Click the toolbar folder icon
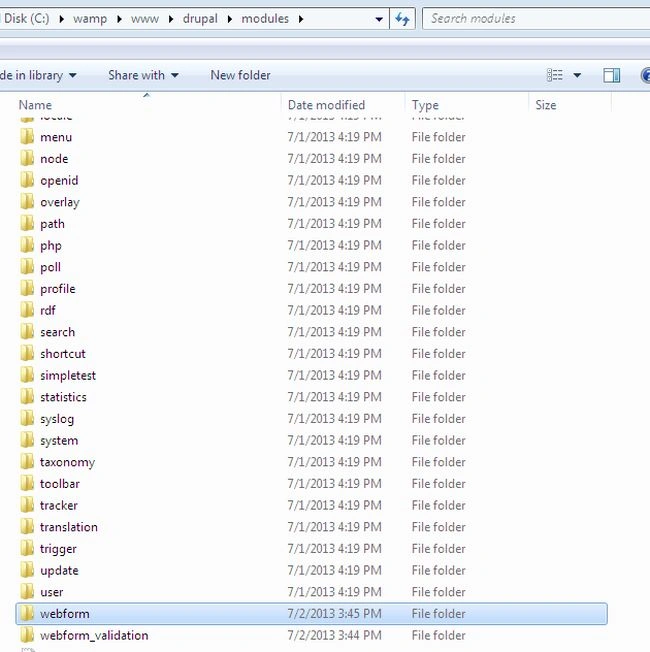 pos(27,483)
